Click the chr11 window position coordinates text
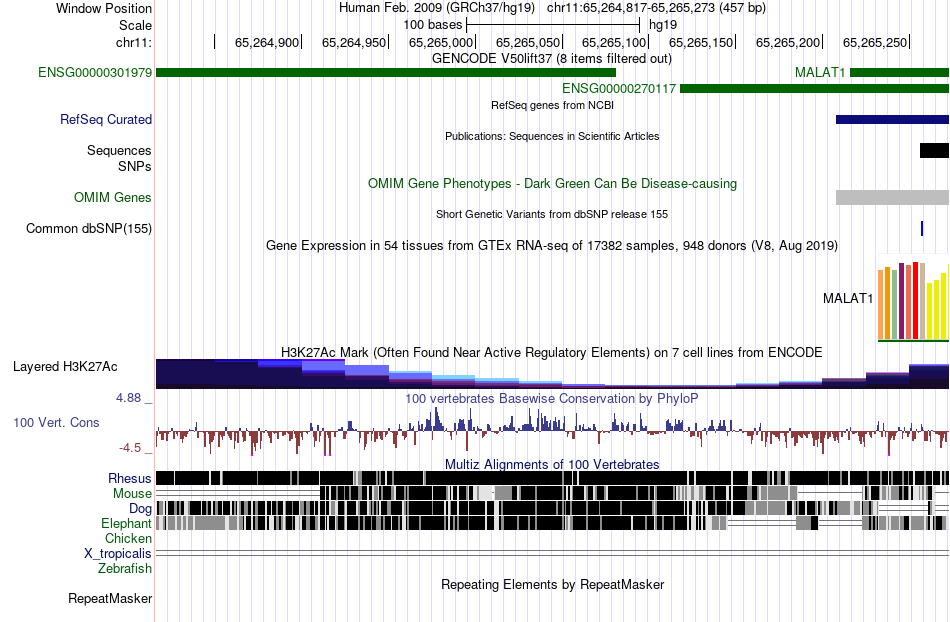The height and width of the screenshot is (622, 950). click(656, 8)
